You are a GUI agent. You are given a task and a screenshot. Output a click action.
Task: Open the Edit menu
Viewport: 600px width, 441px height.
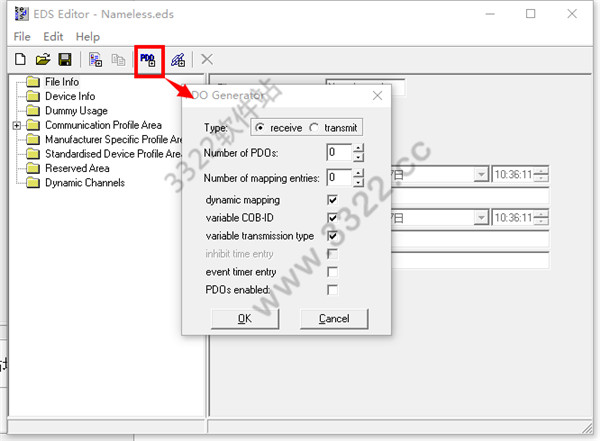pos(53,37)
